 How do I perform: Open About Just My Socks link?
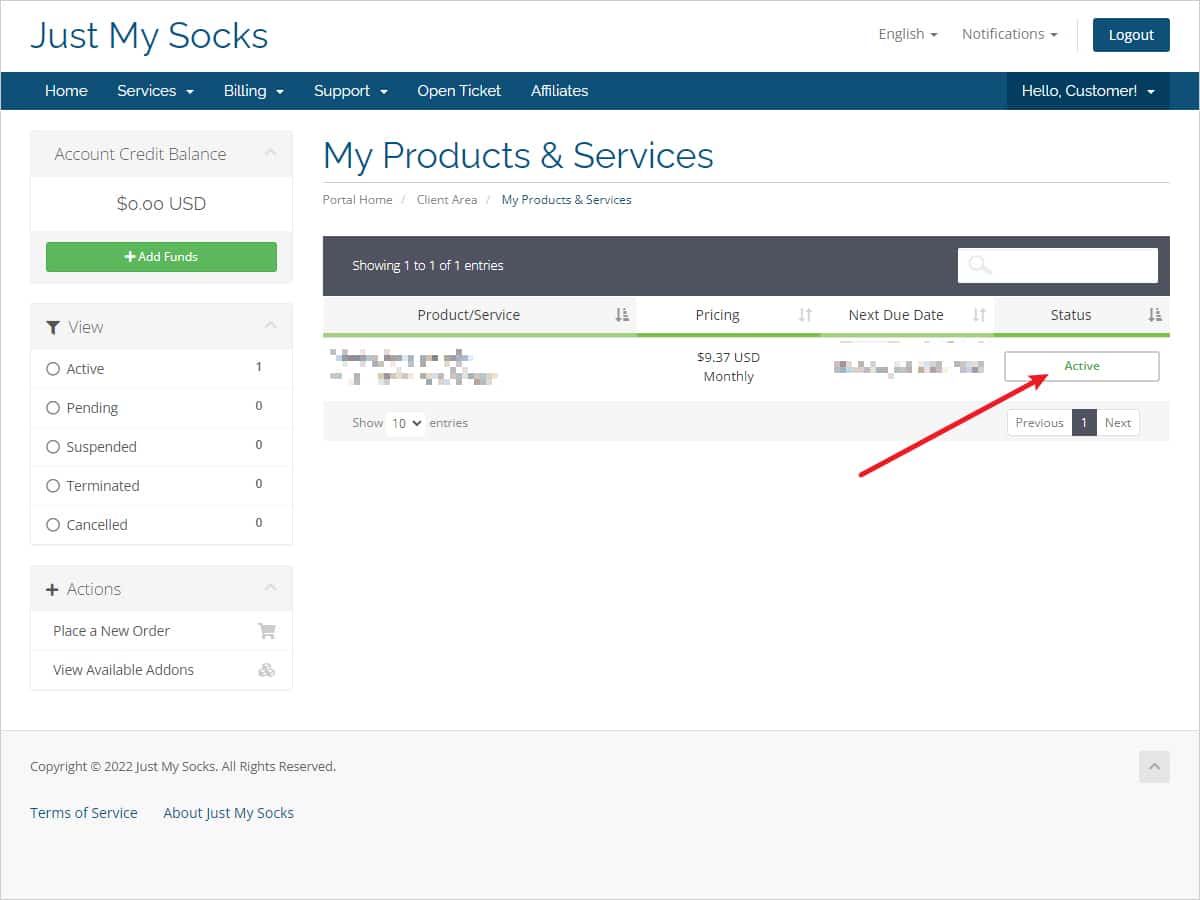pos(229,813)
